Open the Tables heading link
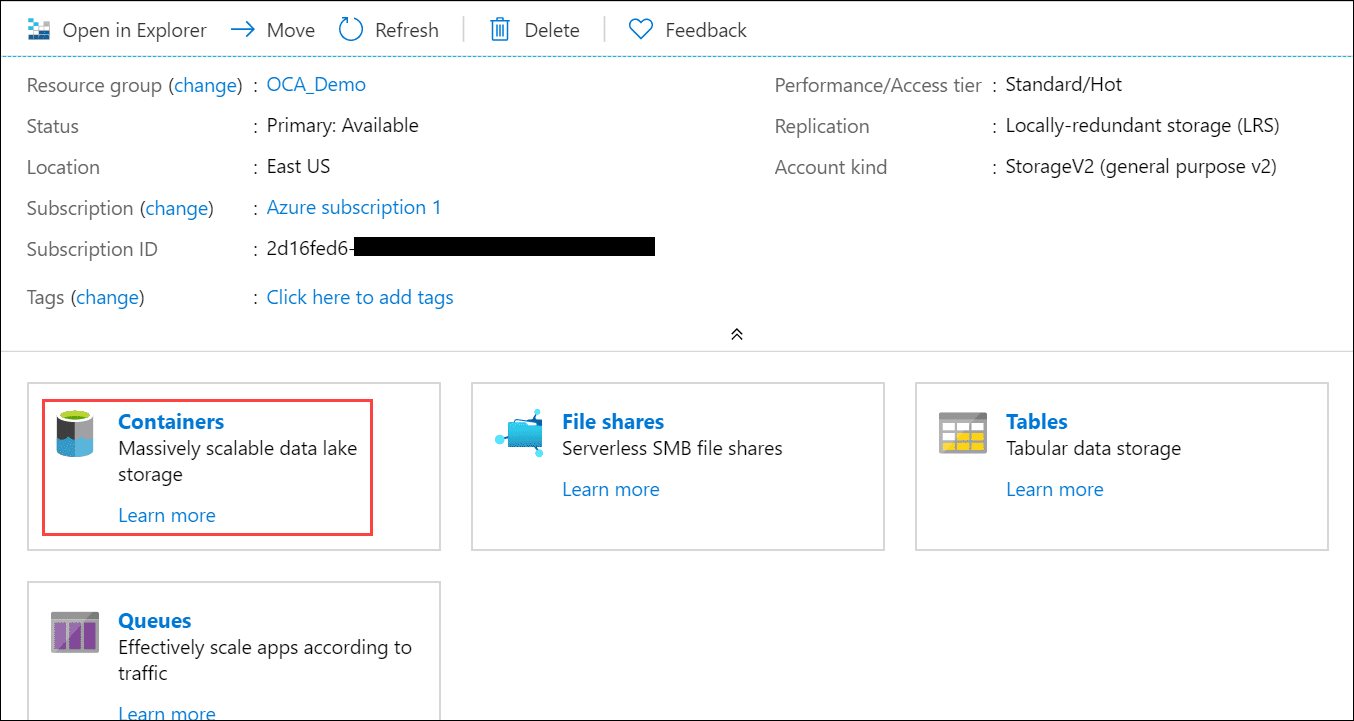 tap(1037, 422)
